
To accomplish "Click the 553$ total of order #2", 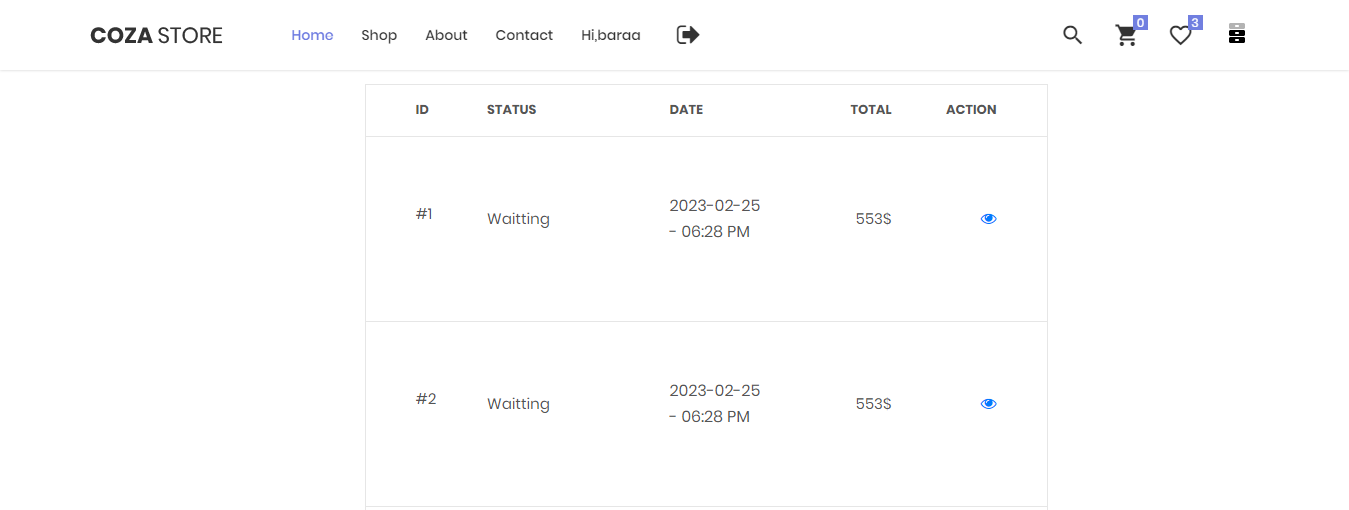I will pyautogui.click(x=873, y=404).
